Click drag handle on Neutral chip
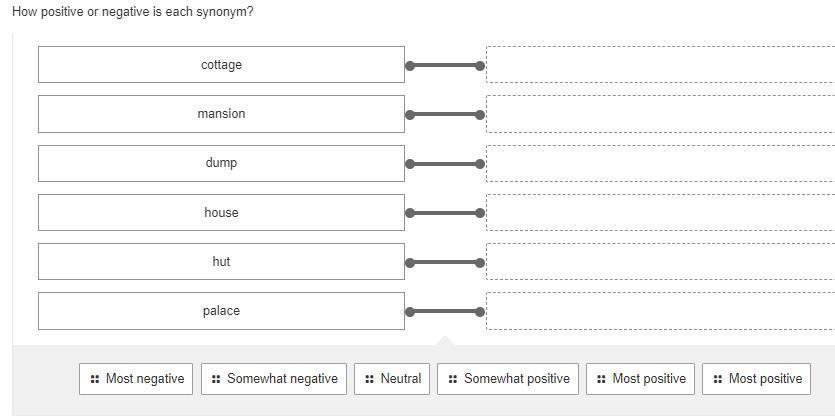The width and height of the screenshot is (835, 420). [369, 379]
